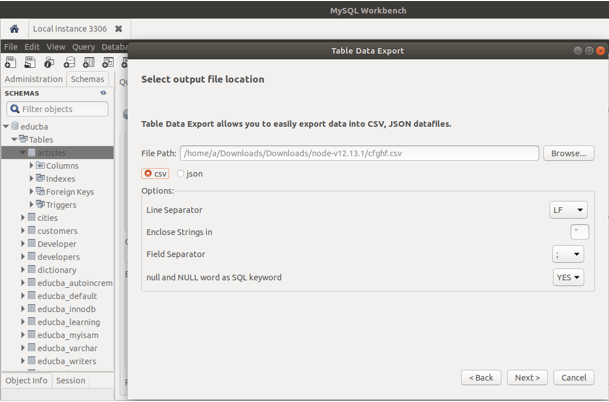Open the object inspector toolbar icon
This screenshot has height=402, width=609.
[x=49, y=62]
